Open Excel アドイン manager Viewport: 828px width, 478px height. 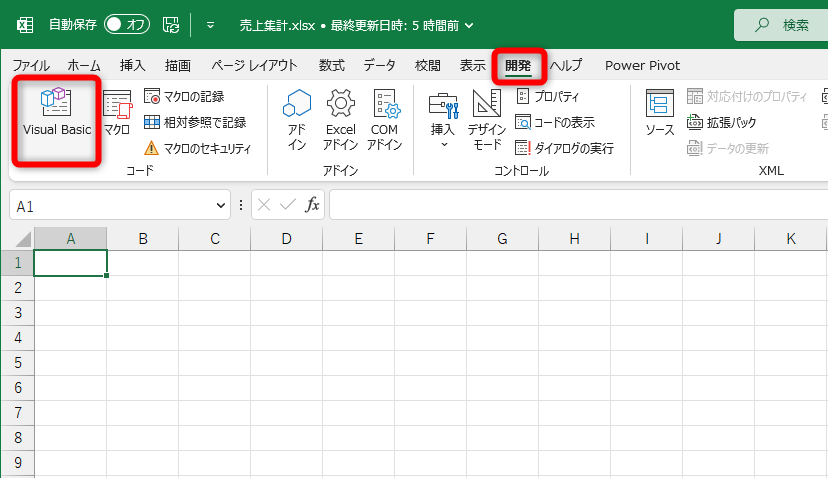point(341,120)
